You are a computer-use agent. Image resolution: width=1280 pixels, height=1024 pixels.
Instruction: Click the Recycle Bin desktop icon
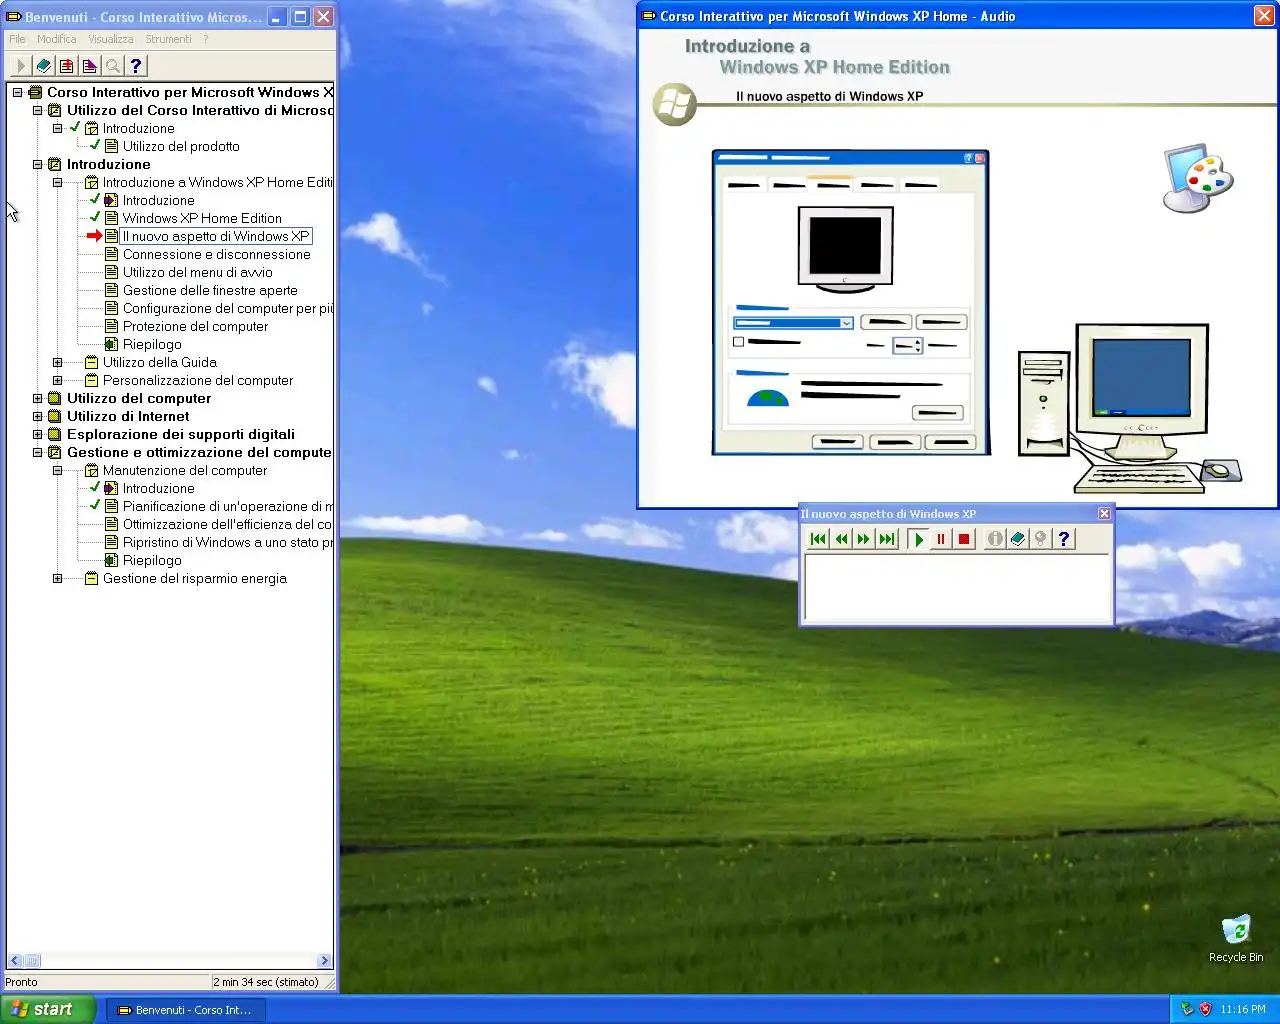click(1236, 938)
